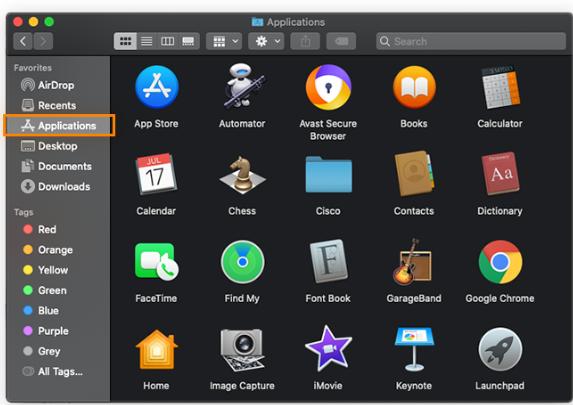Choose the Grey tag
The width and height of the screenshot is (573, 405).
pyautogui.click(x=58, y=351)
